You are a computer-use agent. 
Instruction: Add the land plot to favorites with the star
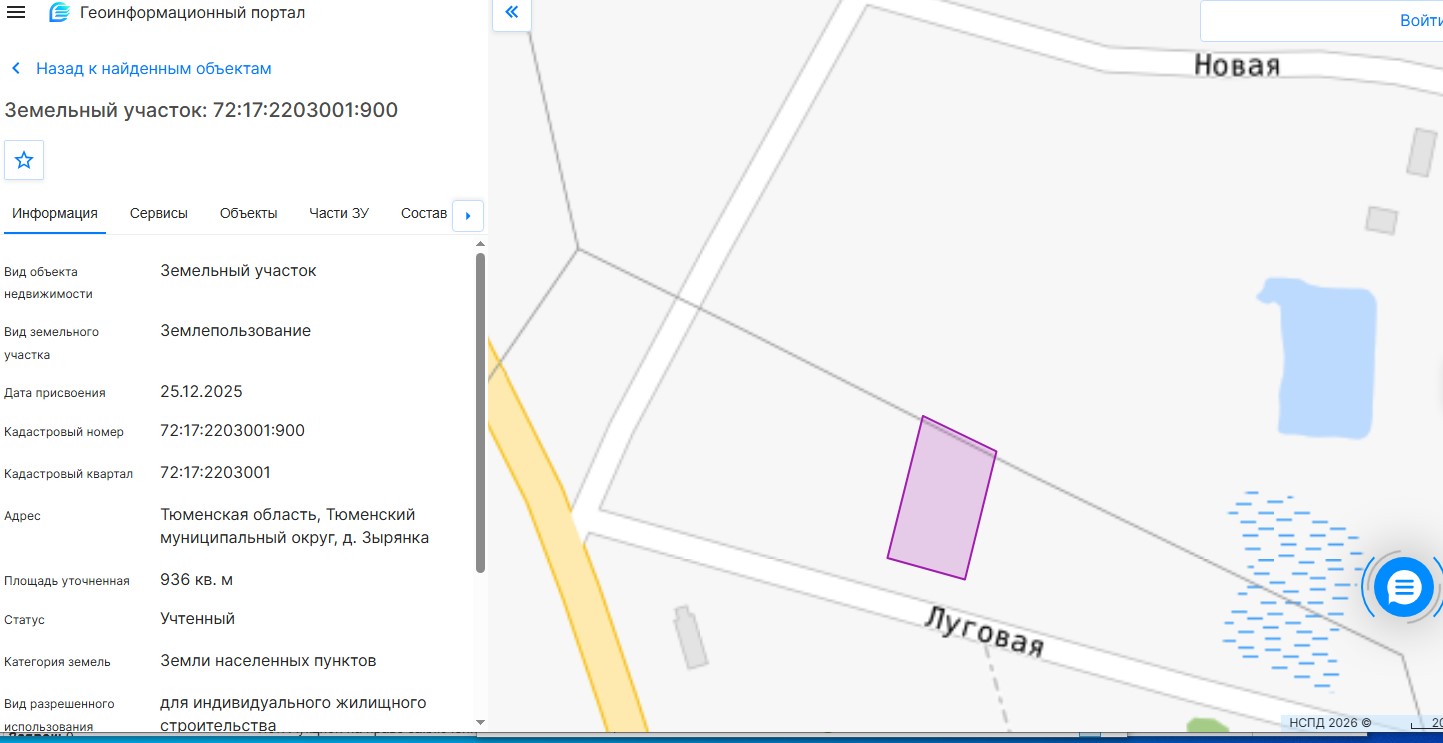click(x=24, y=160)
